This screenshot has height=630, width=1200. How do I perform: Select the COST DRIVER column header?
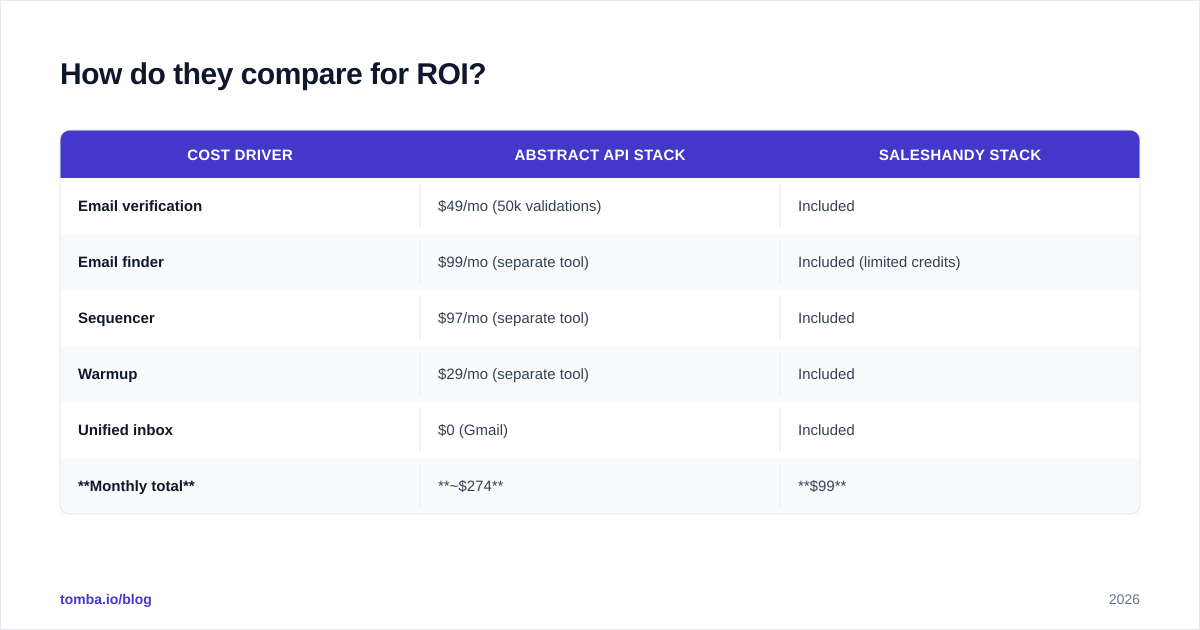240,155
